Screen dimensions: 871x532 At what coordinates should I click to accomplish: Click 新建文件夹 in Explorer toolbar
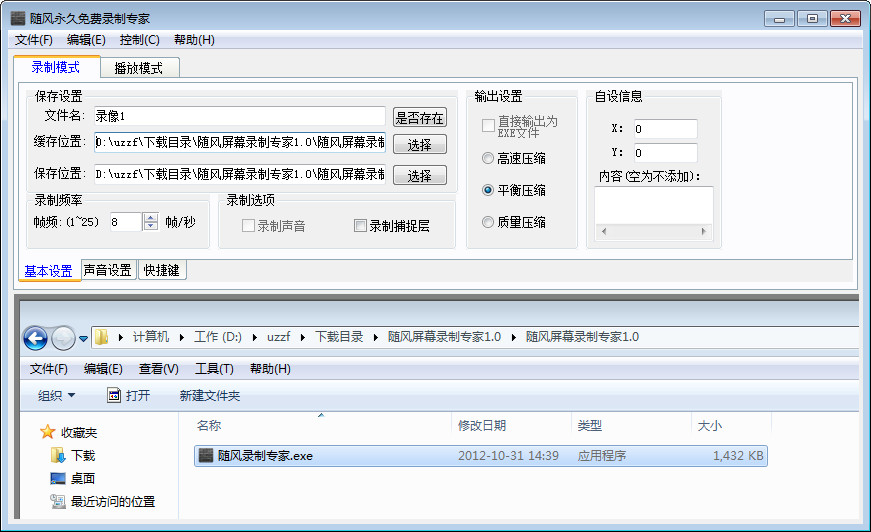click(x=209, y=395)
